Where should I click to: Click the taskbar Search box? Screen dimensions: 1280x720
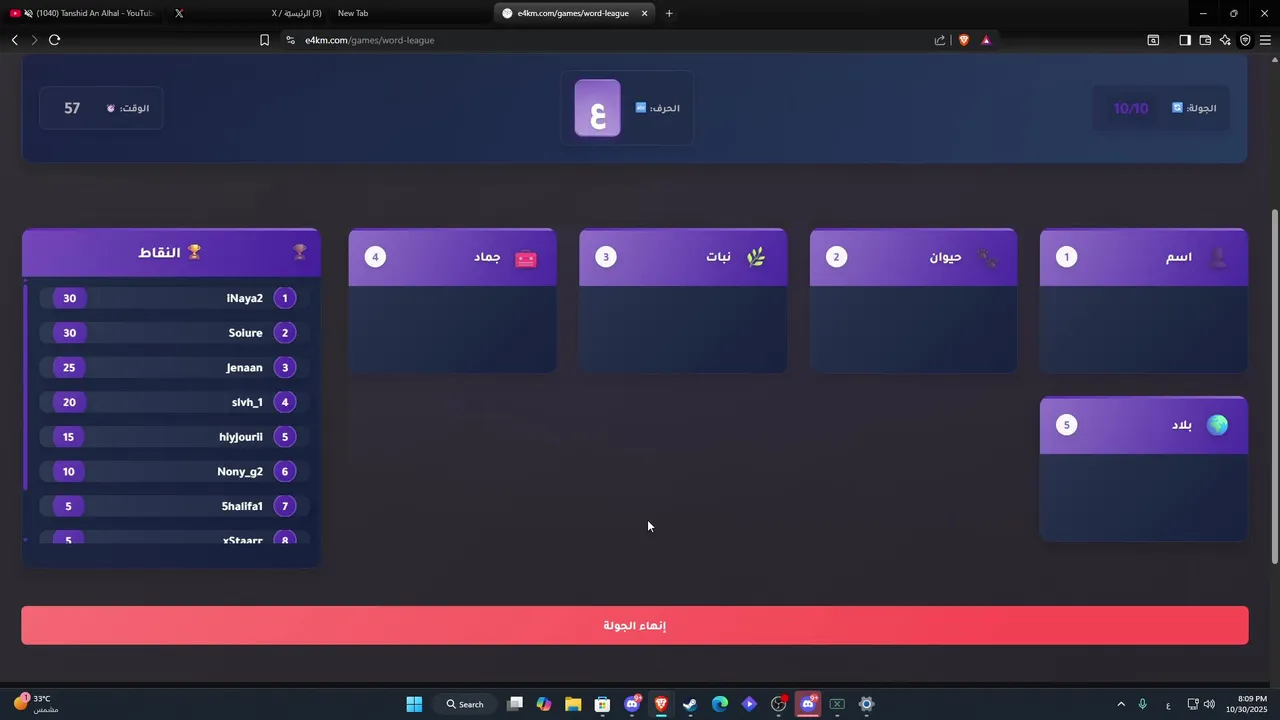pos(465,704)
